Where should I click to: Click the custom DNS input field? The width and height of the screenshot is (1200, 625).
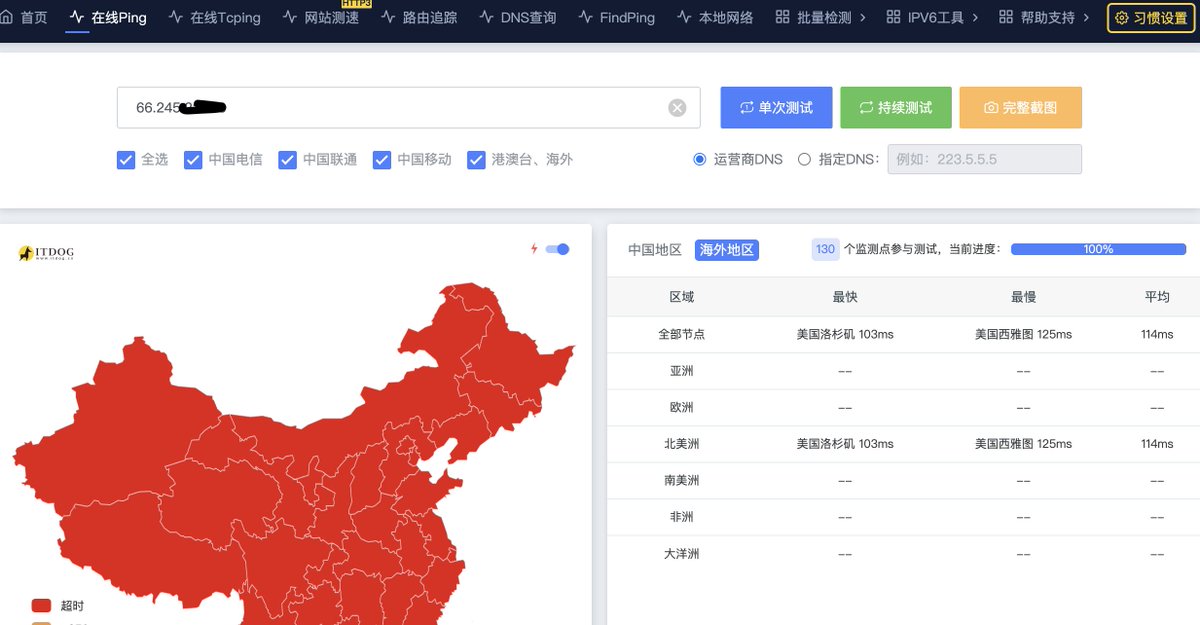(x=984, y=159)
